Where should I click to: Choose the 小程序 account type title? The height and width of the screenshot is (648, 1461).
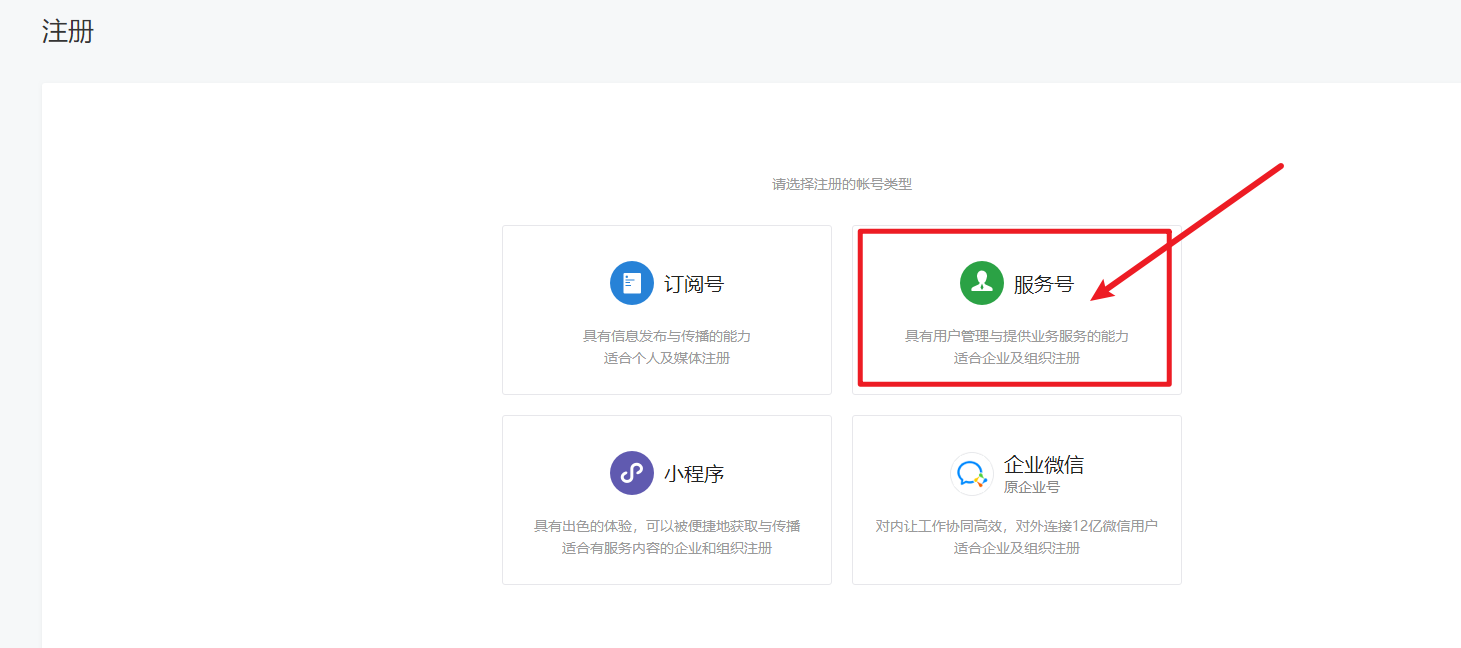694,474
